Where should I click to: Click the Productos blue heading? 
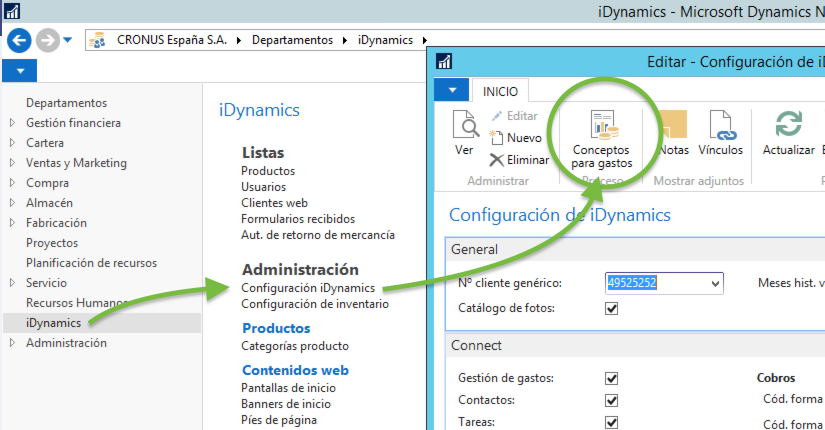276,328
